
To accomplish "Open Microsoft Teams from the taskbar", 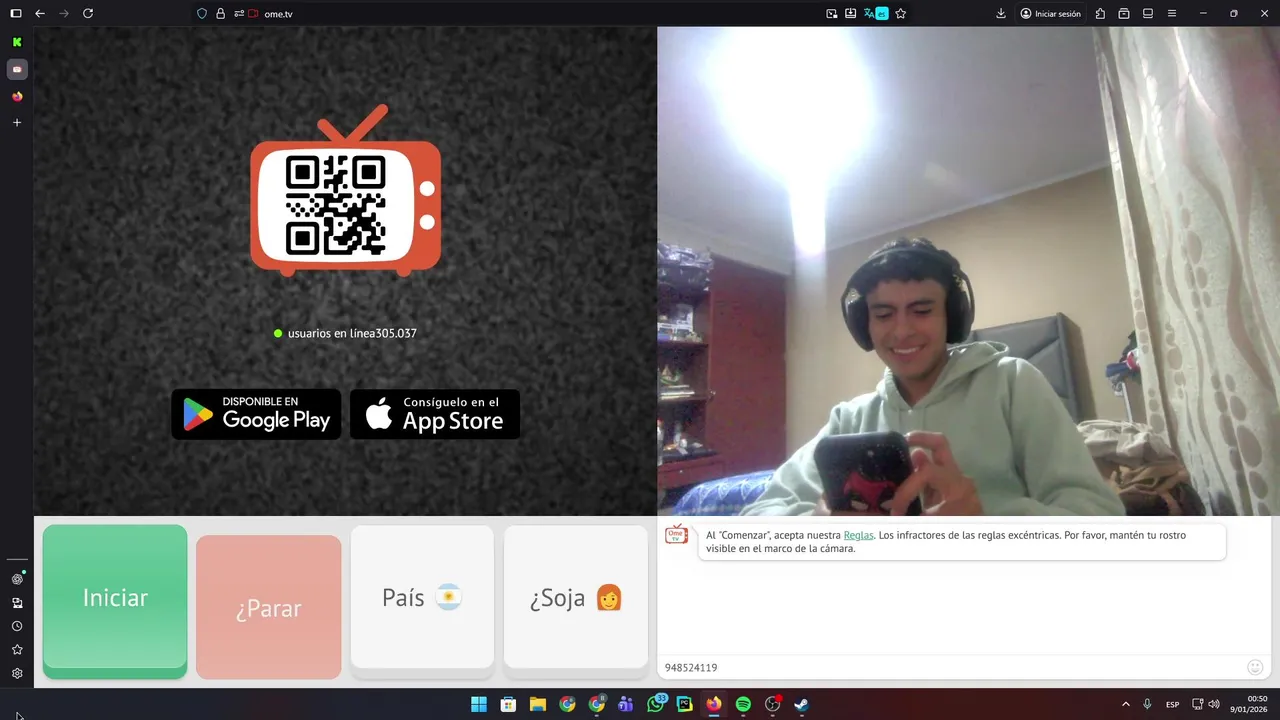I will coord(626,704).
